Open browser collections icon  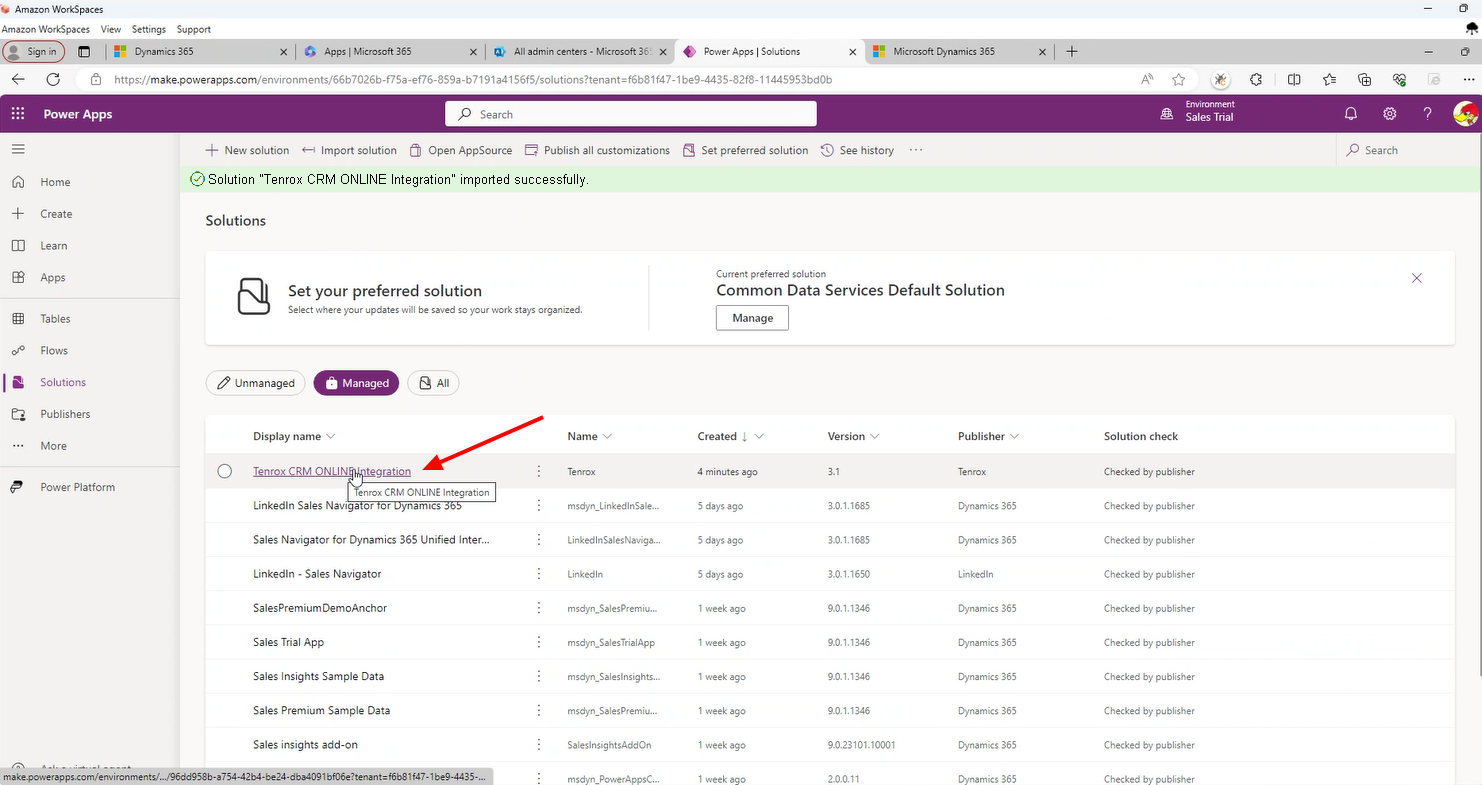[x=1364, y=79]
